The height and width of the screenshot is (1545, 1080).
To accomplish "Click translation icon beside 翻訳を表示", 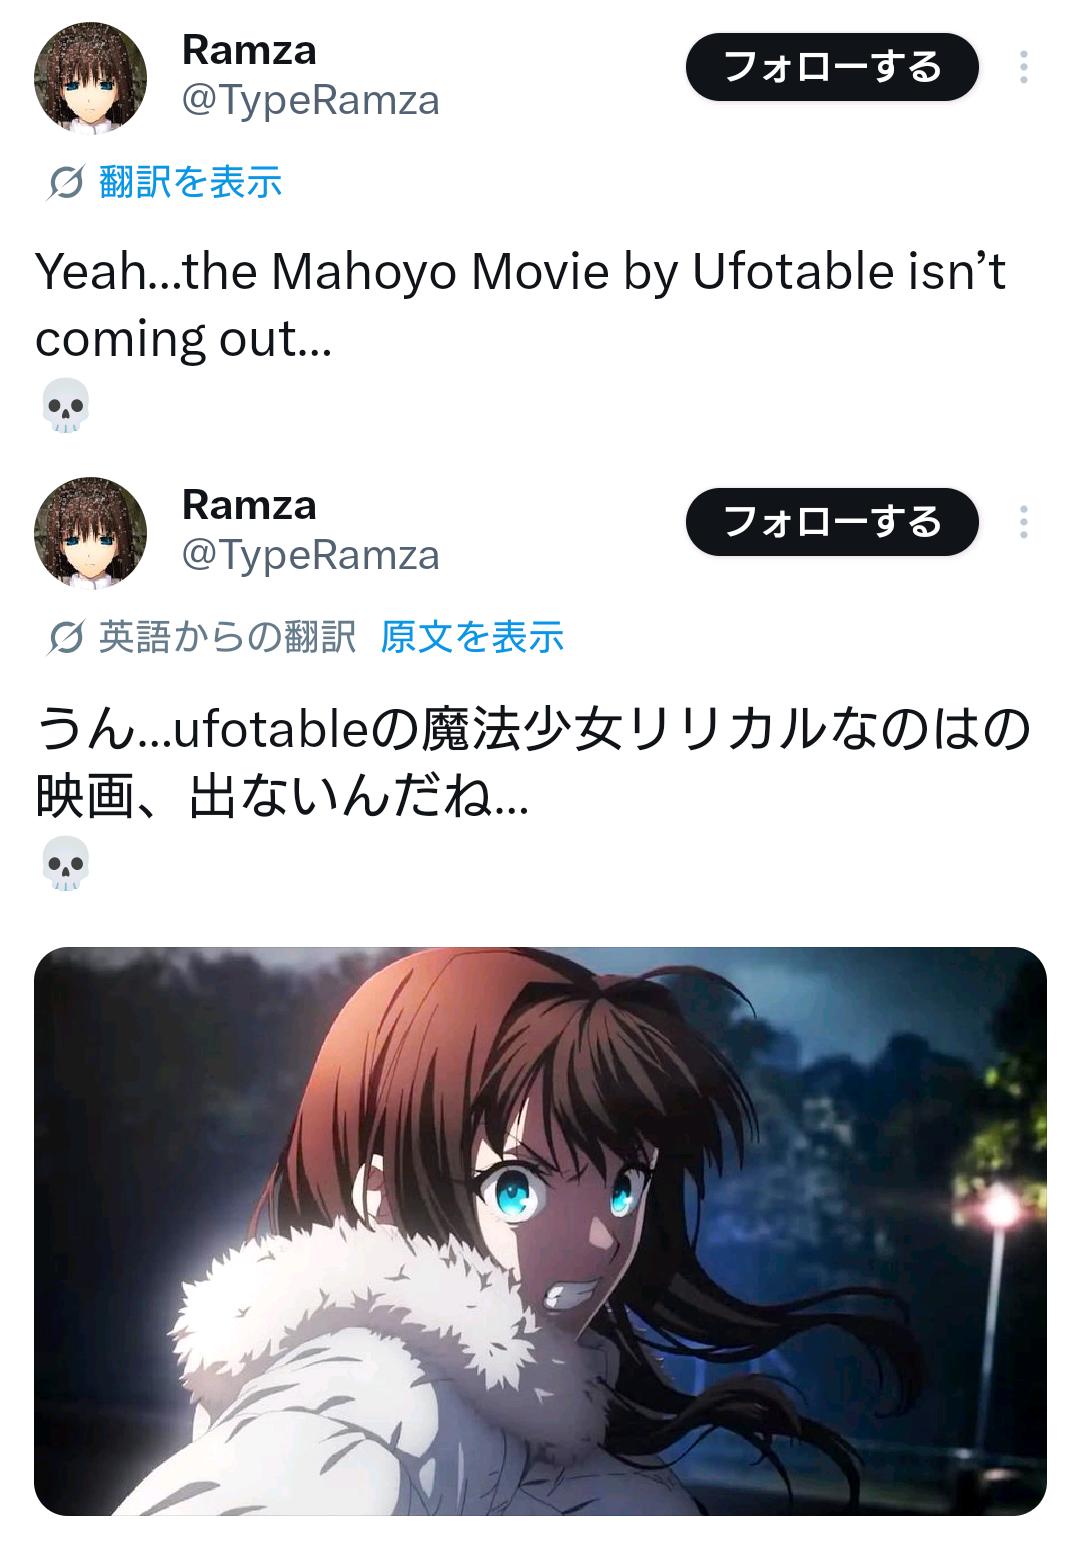I will 65,183.
